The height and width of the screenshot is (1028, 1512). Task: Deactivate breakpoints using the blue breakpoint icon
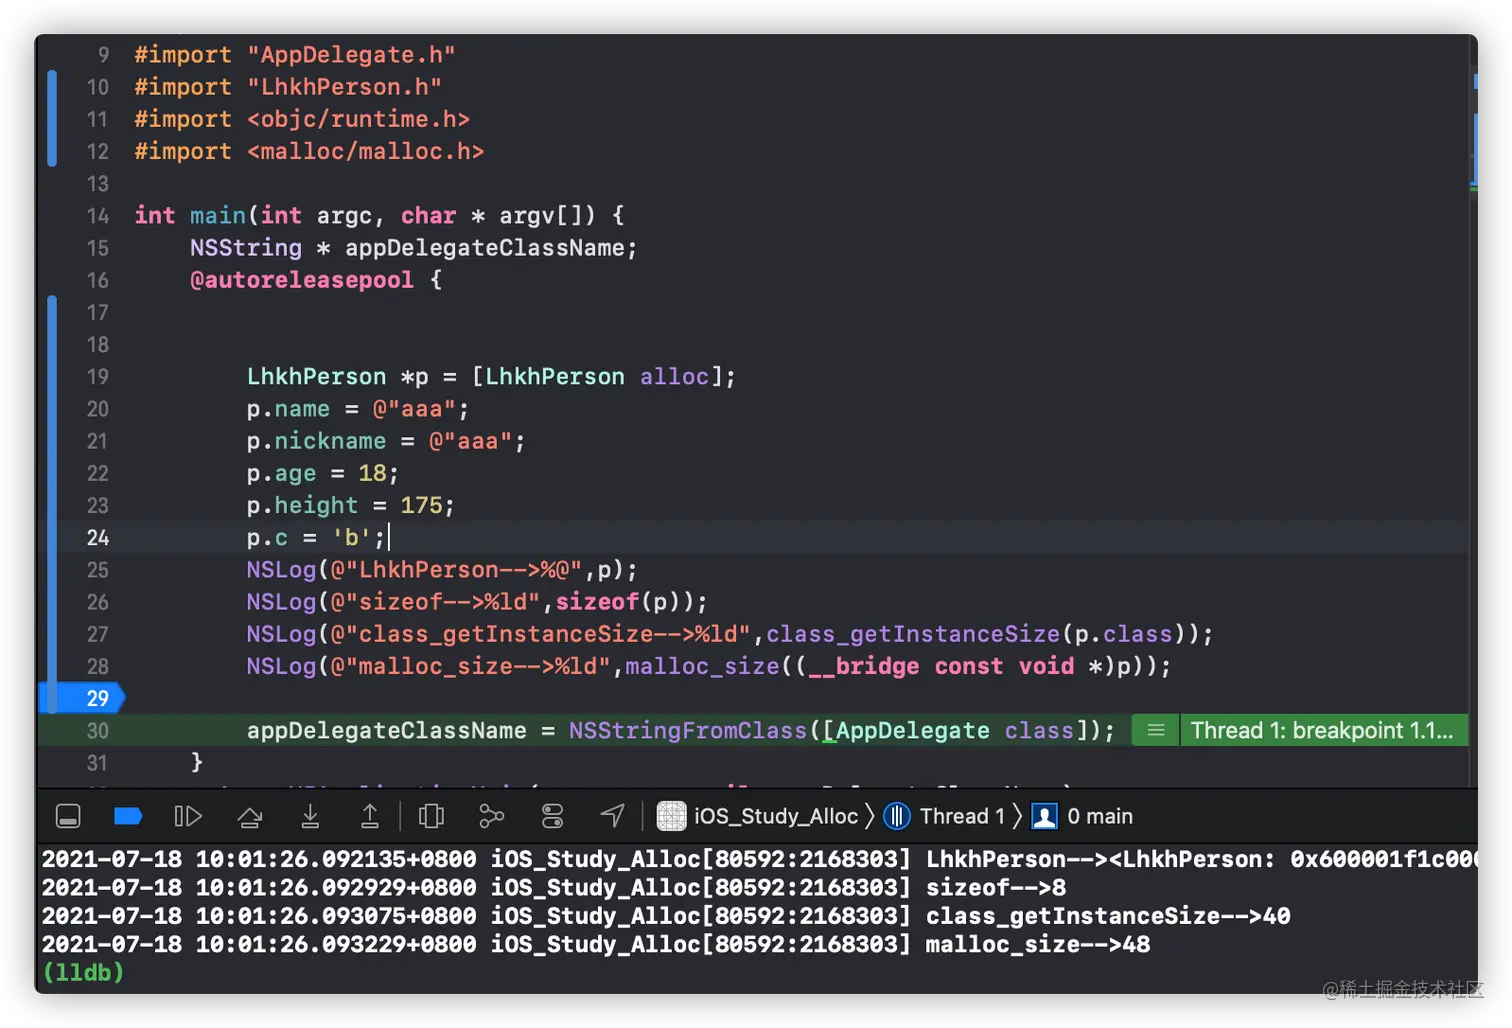128,817
